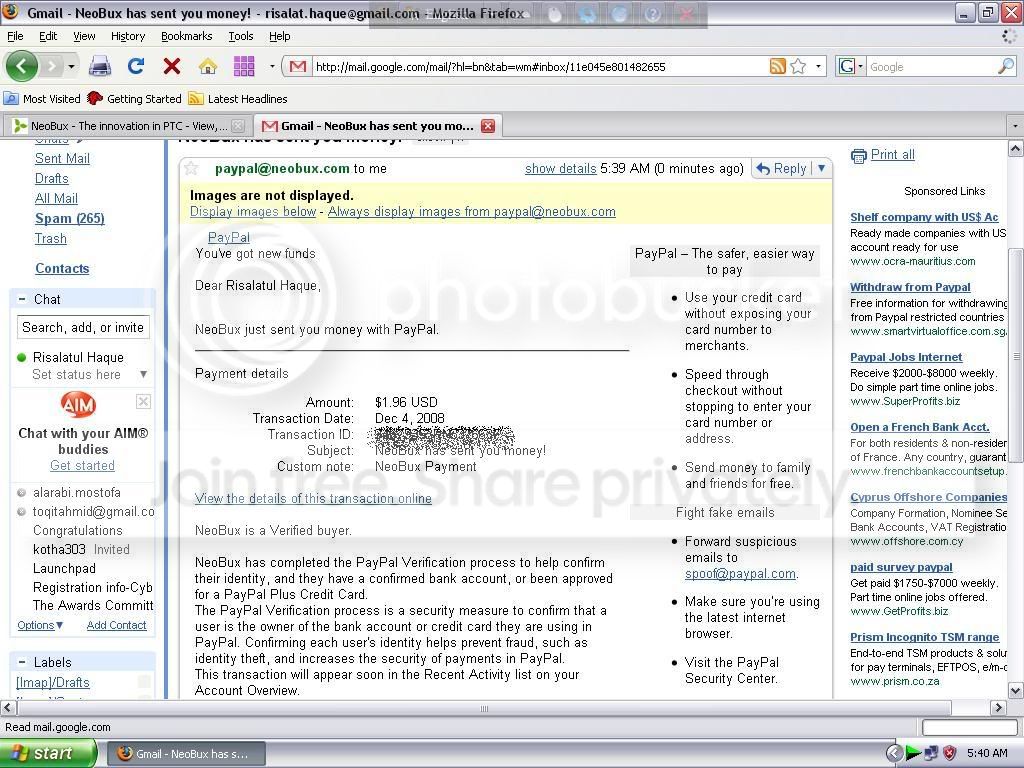Click the purple grid toolbar icon
The height and width of the screenshot is (768, 1024).
pyautogui.click(x=244, y=66)
